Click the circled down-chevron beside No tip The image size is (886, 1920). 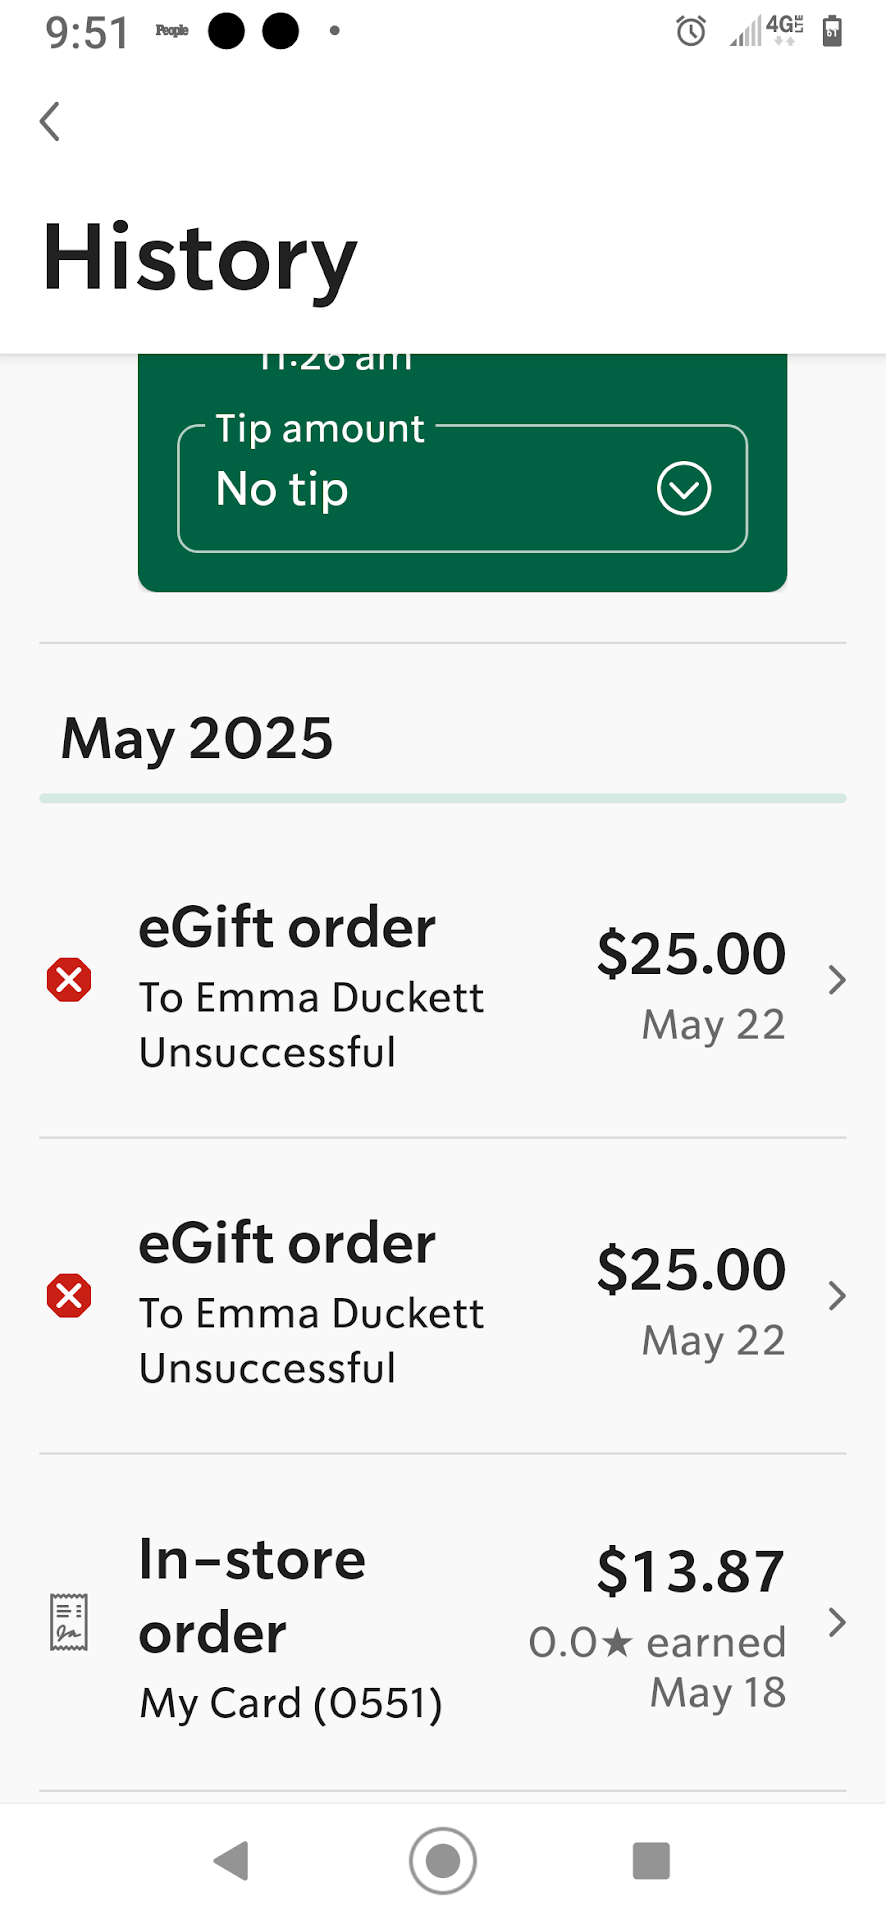point(684,489)
